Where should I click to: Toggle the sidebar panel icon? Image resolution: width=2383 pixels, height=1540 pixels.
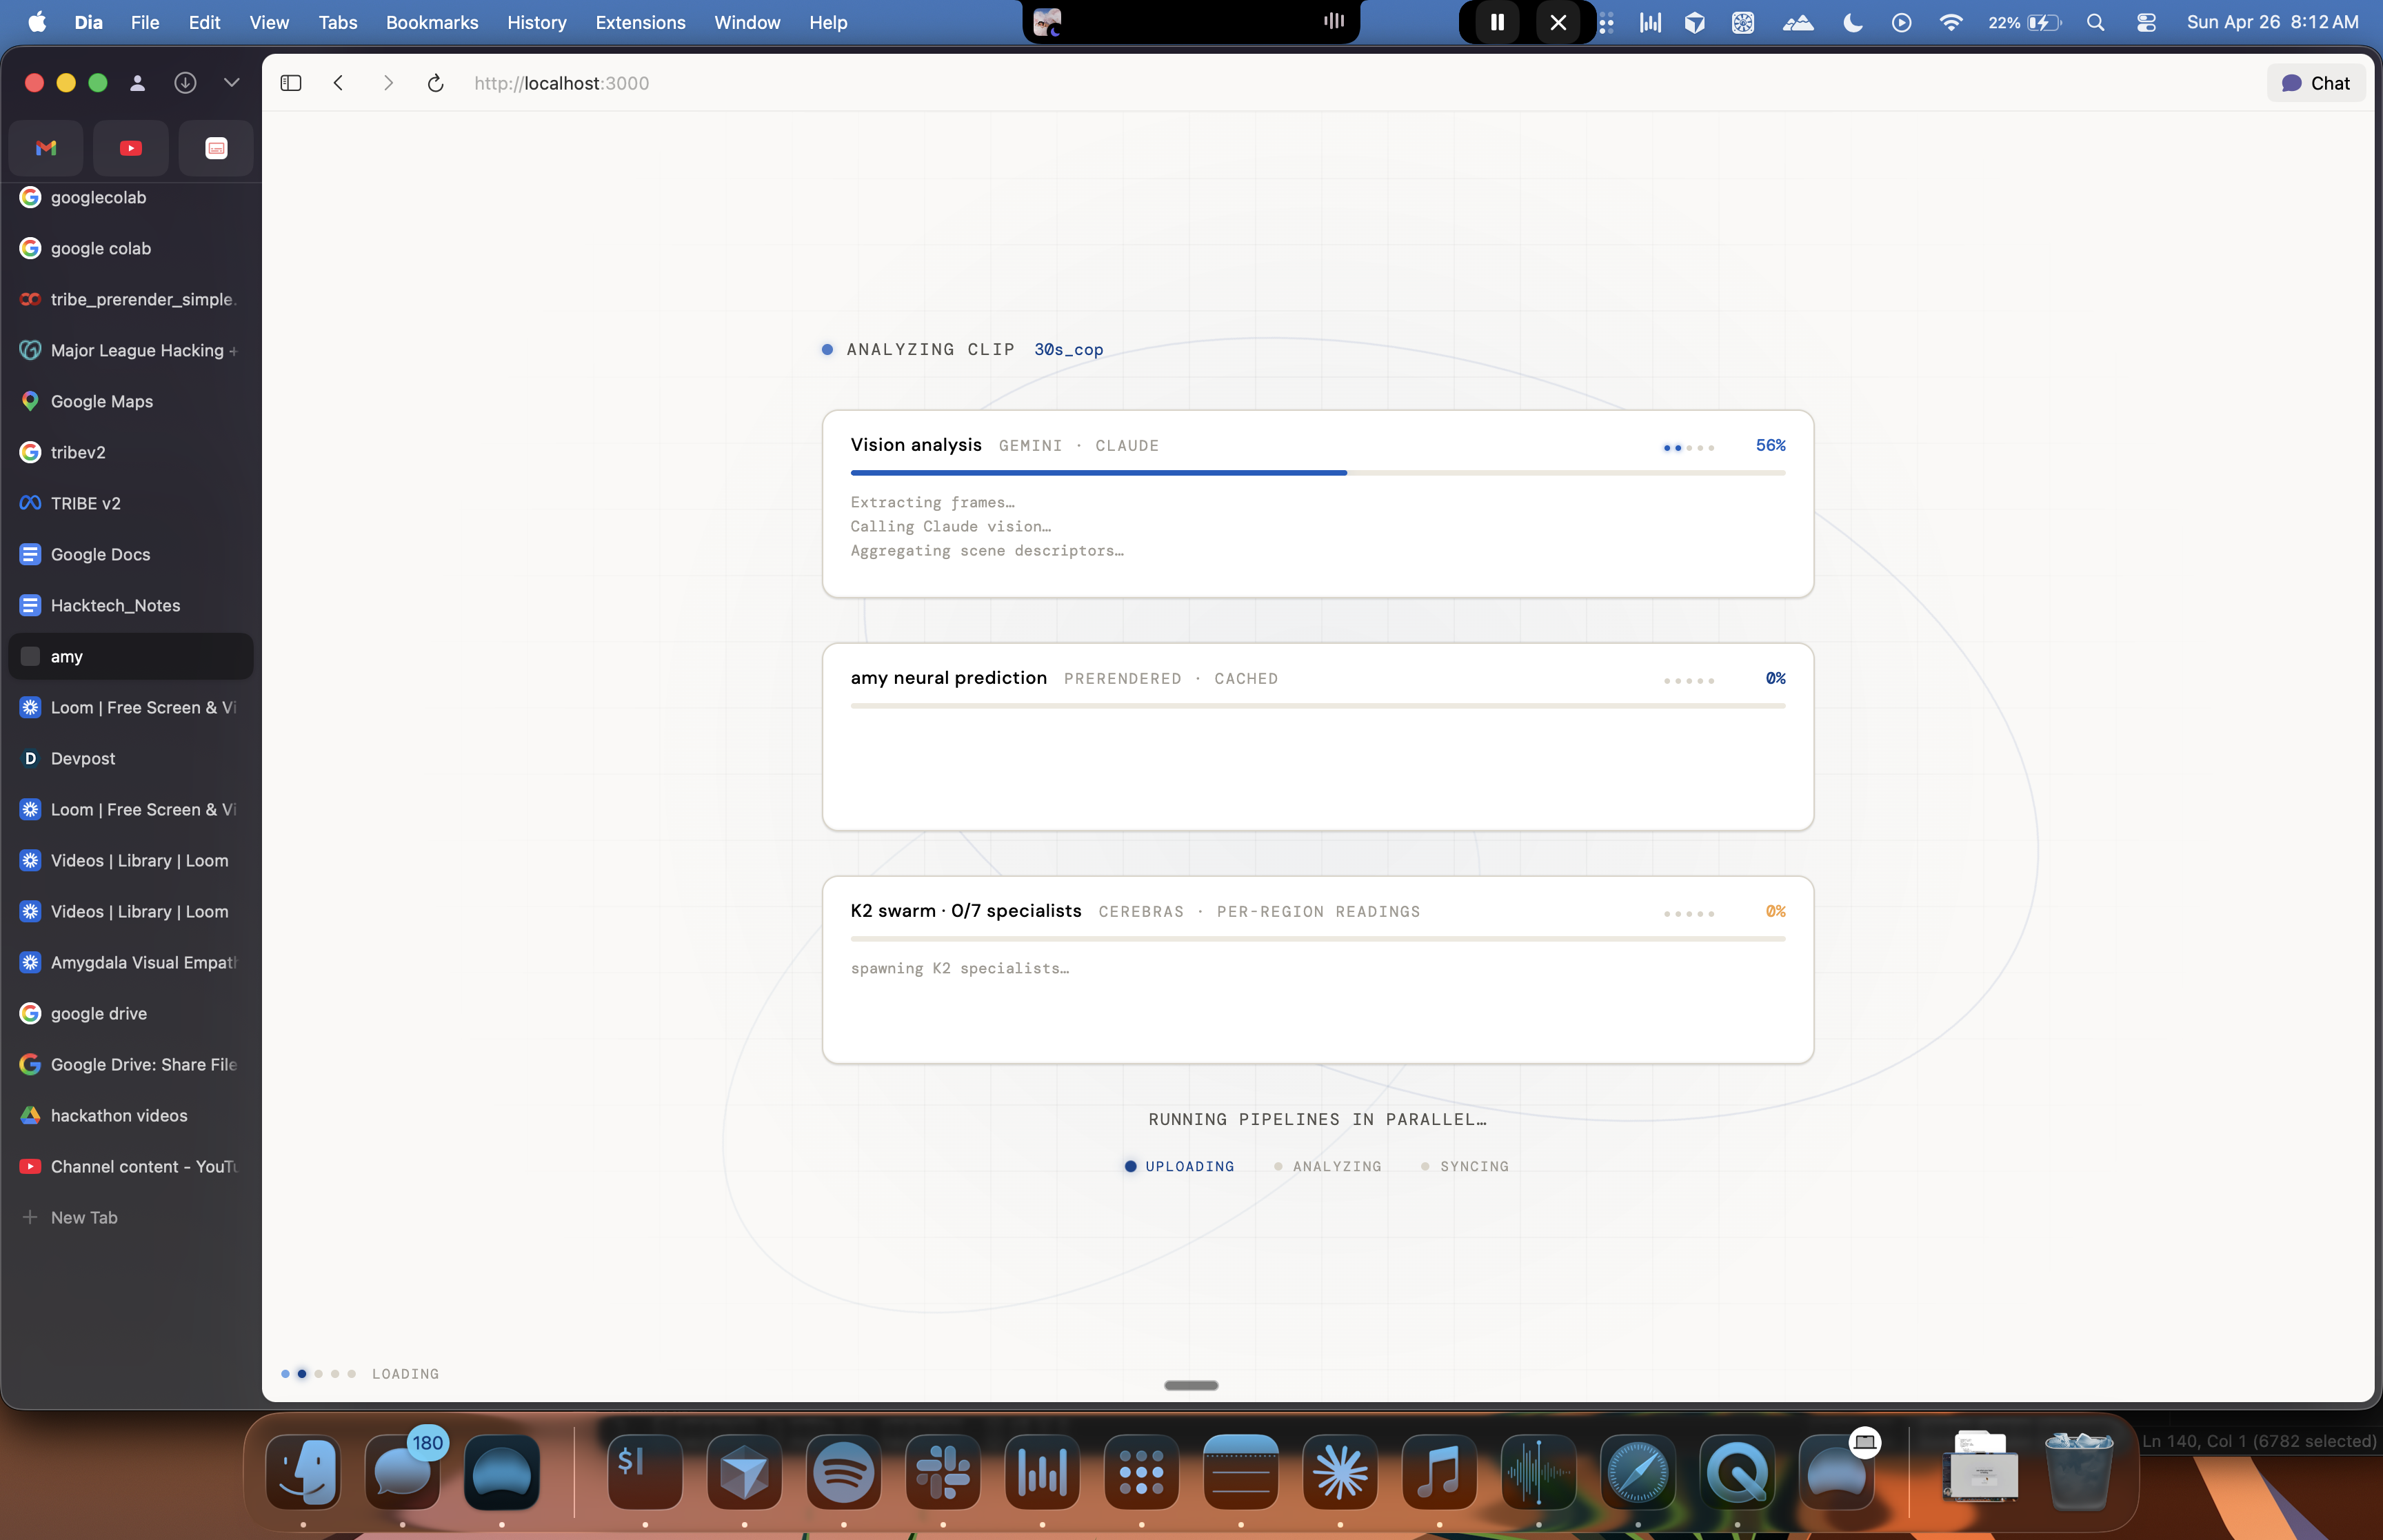(x=291, y=83)
